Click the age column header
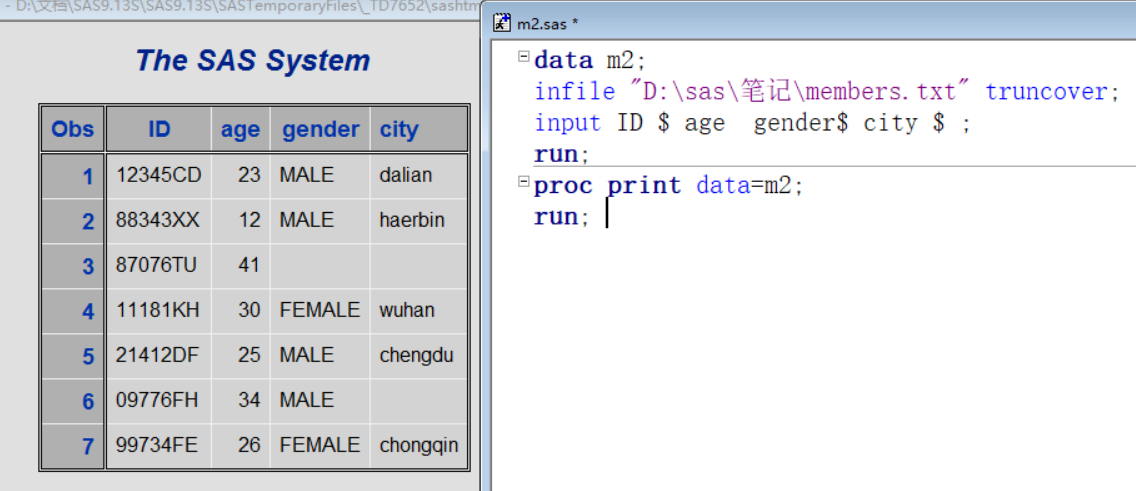 pos(241,129)
